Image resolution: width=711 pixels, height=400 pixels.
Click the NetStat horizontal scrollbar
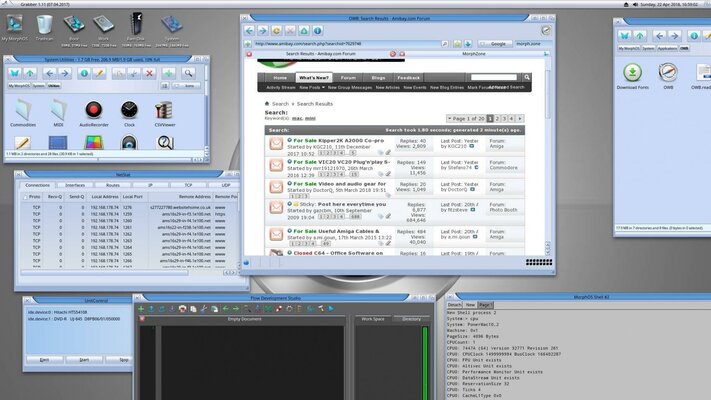(x=104, y=273)
